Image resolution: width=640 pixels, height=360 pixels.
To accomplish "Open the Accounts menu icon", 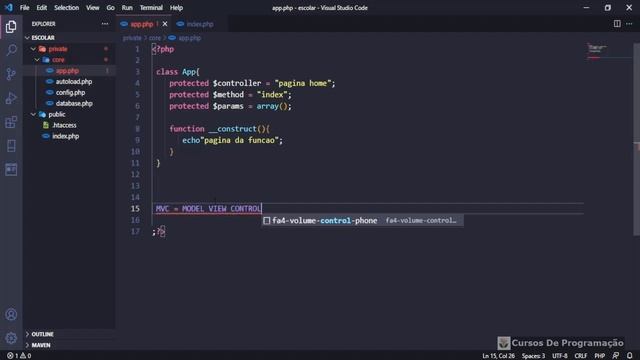I will coord(11,314).
